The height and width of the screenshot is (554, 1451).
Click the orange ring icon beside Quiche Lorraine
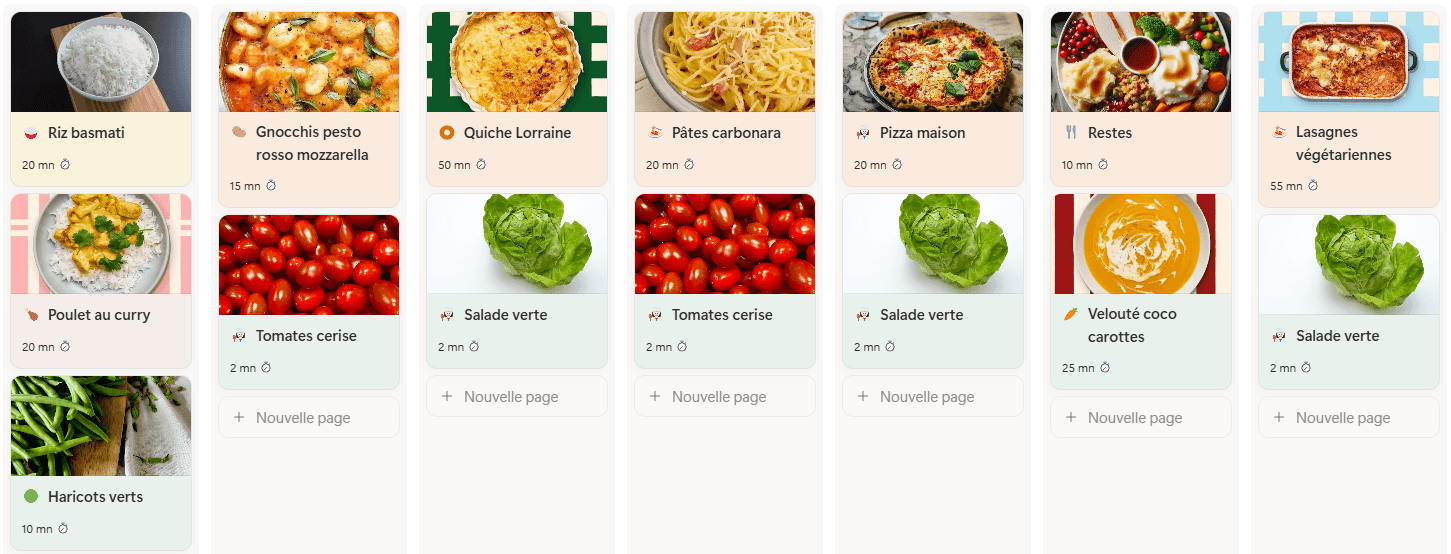[x=447, y=133]
